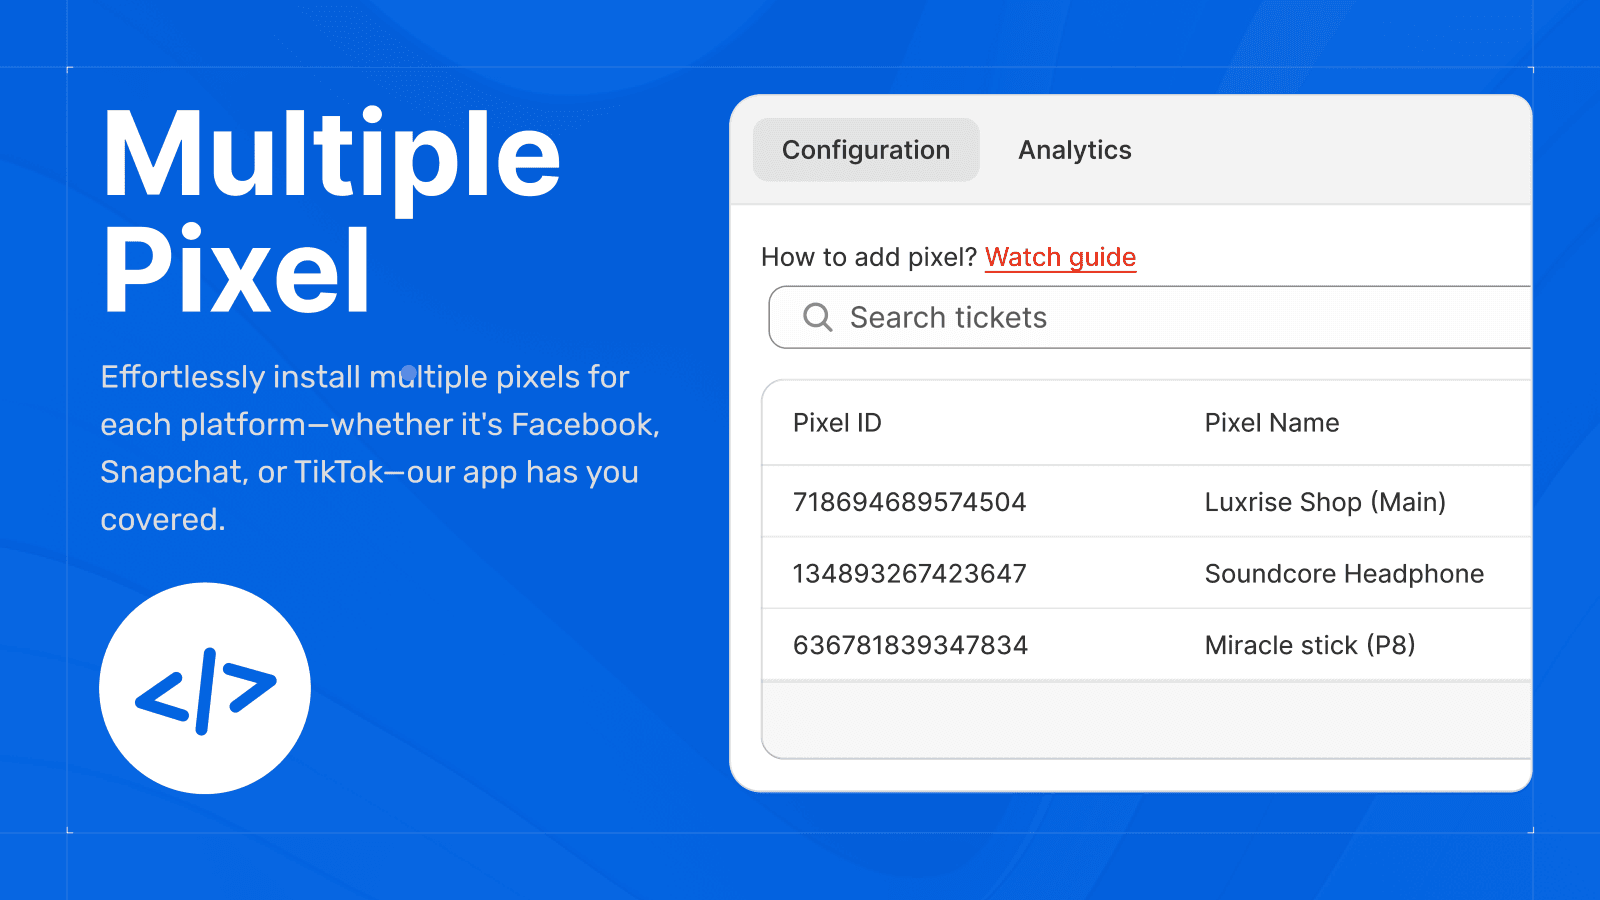
Task: Switch to the Analytics tab
Action: pos(1074,150)
